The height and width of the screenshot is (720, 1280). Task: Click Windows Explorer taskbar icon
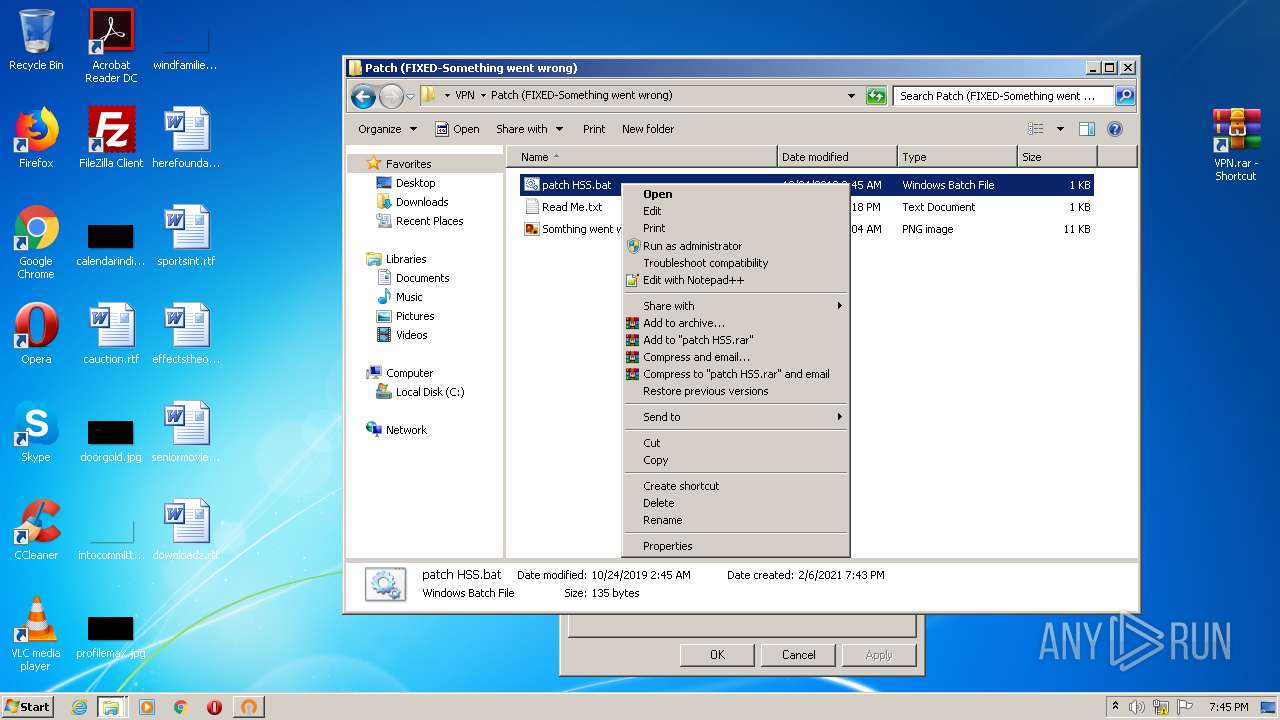pyautogui.click(x=111, y=707)
